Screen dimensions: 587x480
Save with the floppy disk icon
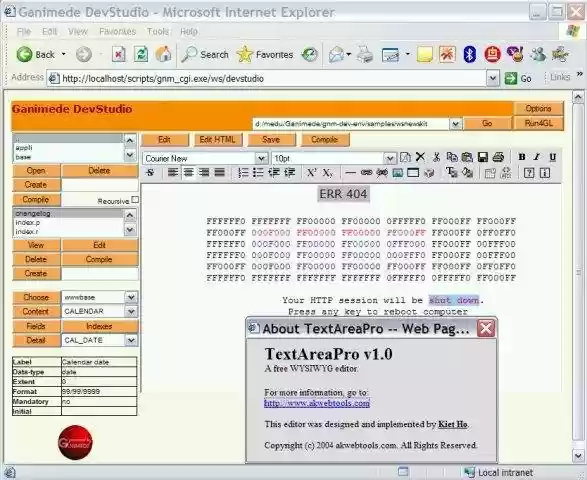tap(483, 157)
